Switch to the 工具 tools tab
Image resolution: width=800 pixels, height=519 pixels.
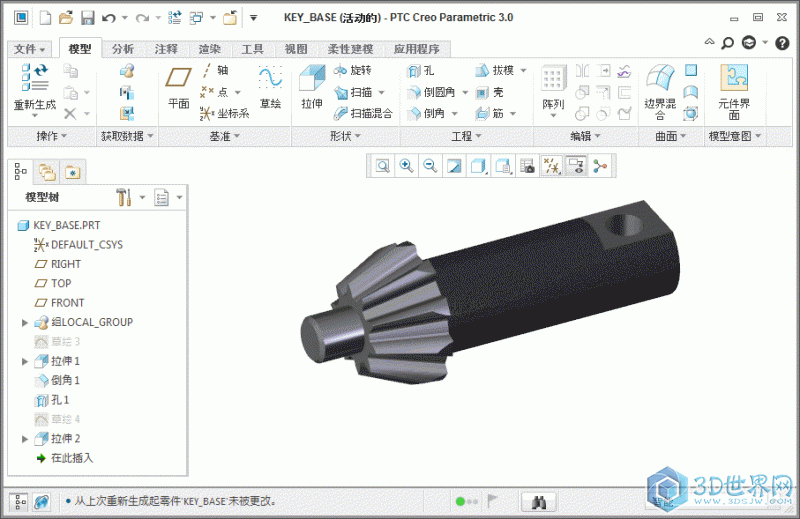253,49
